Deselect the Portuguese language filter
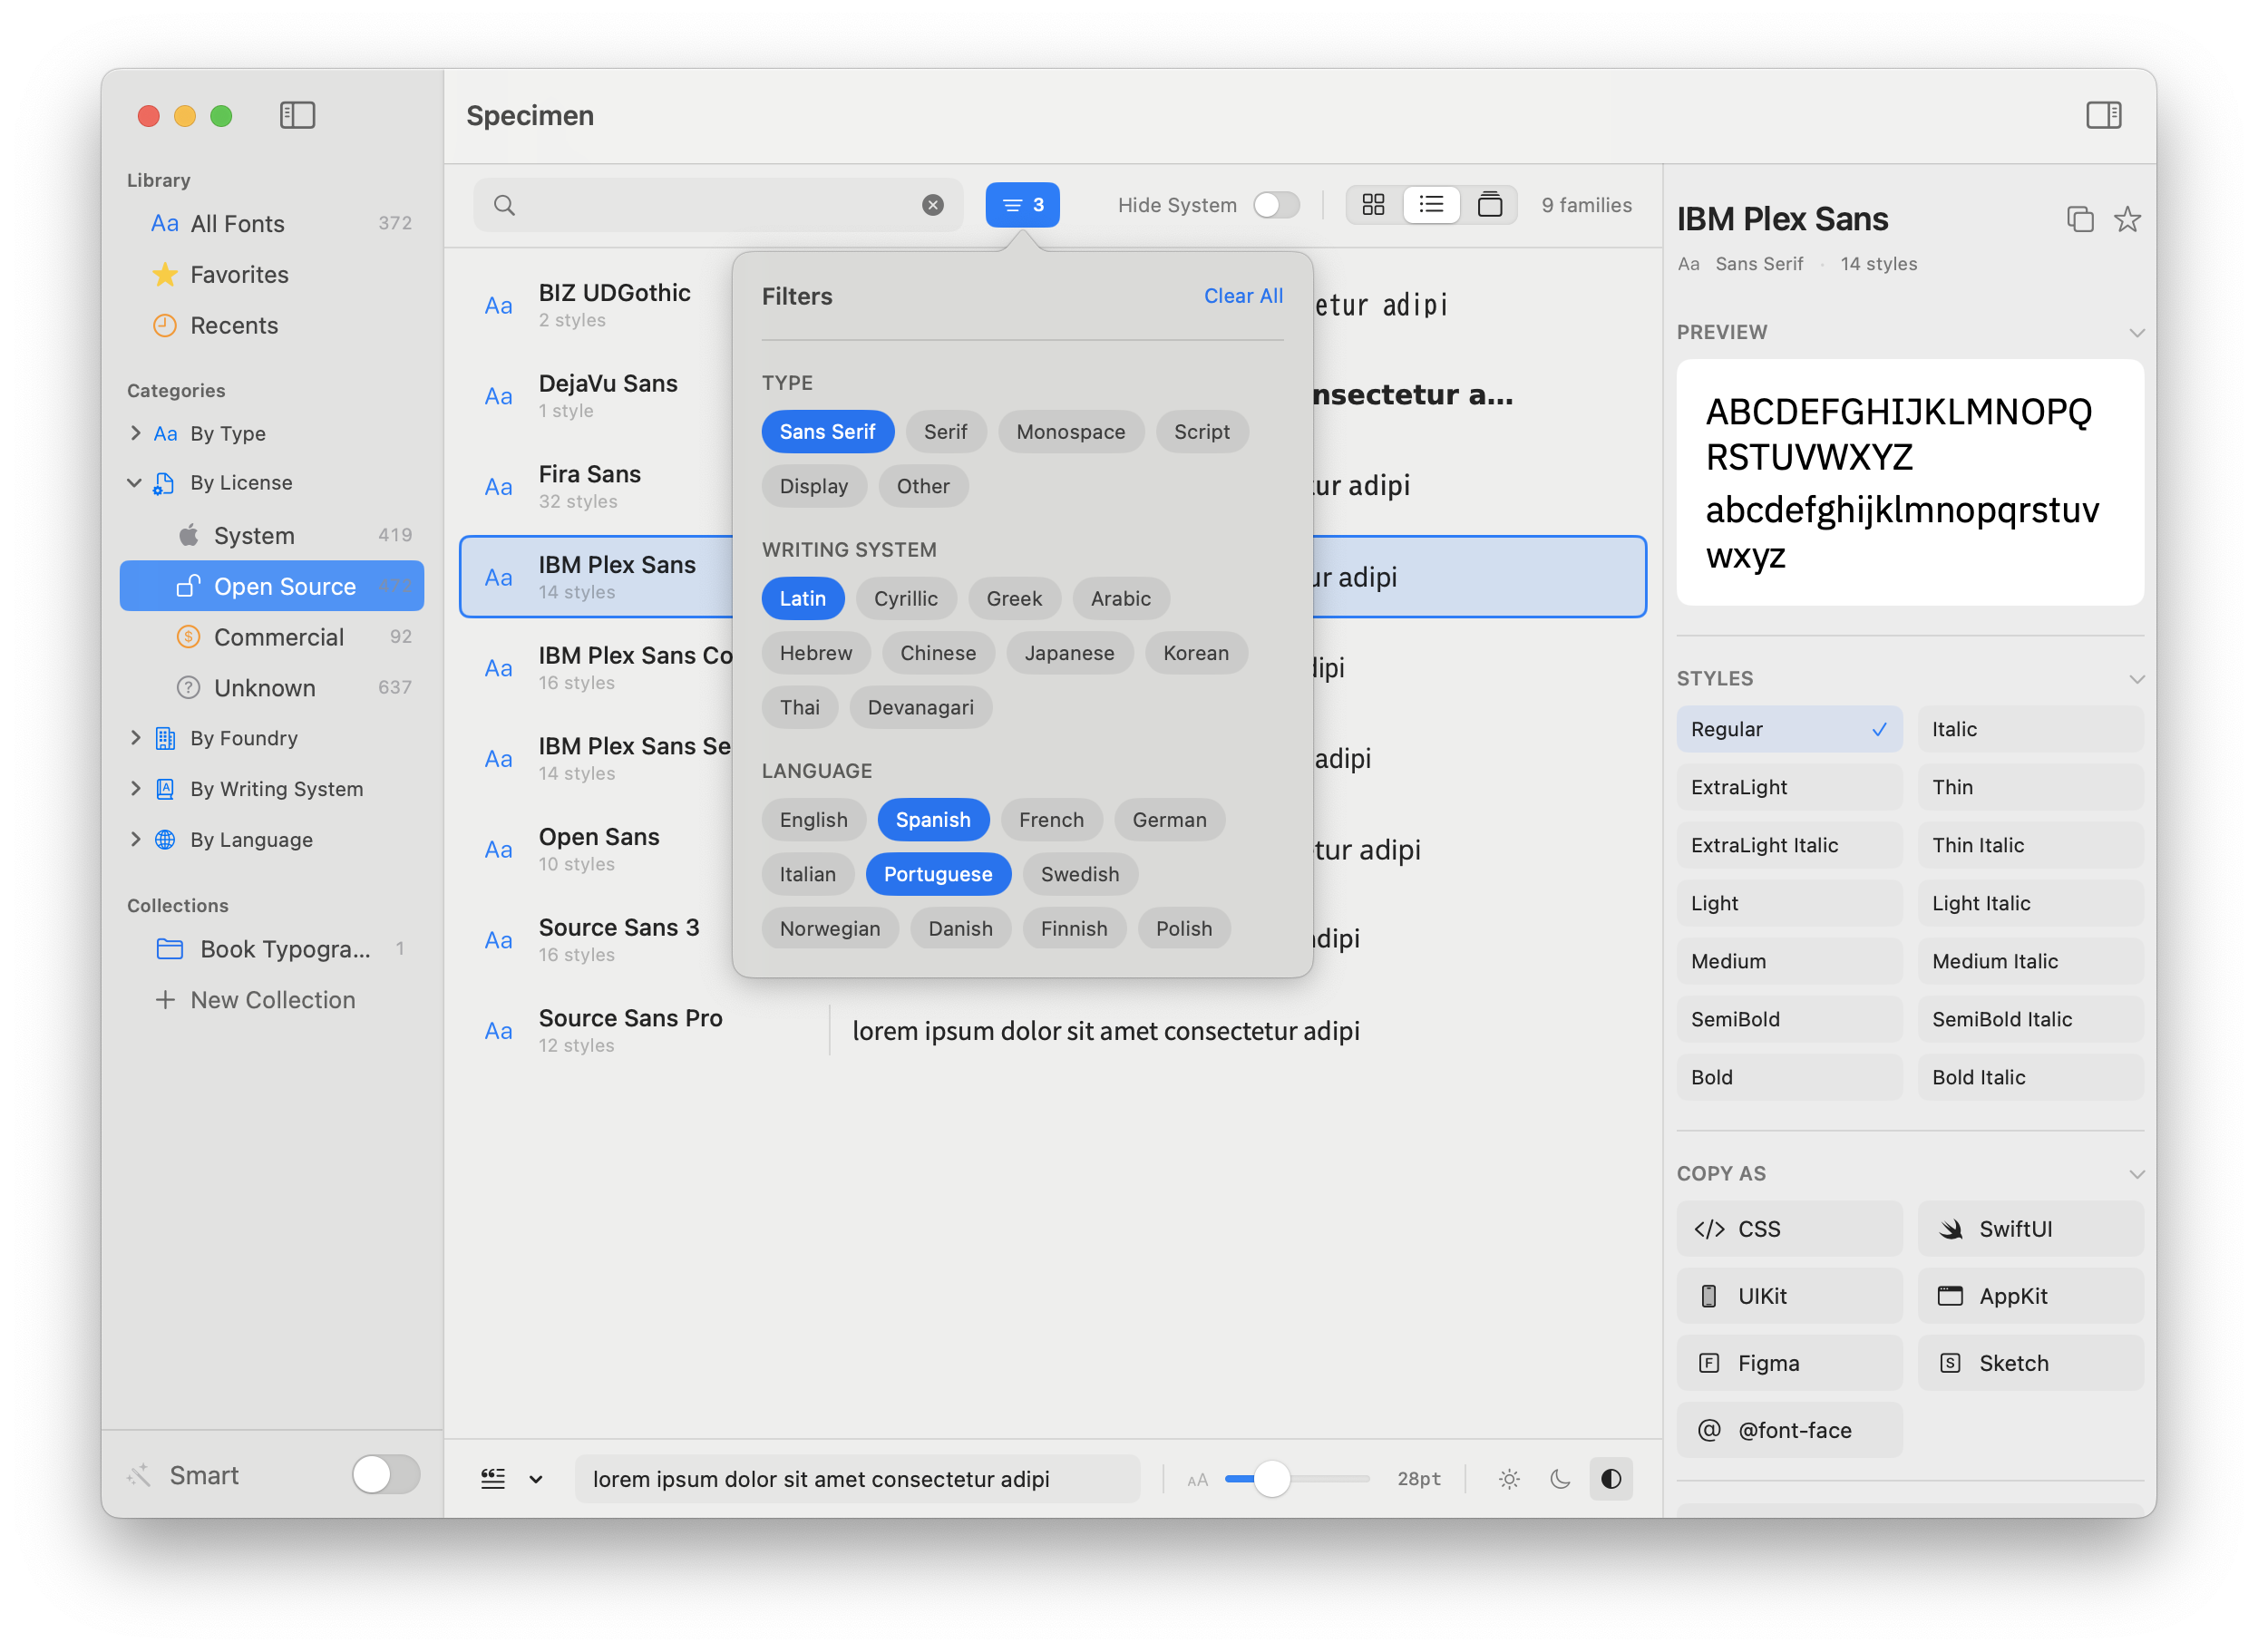Image resolution: width=2258 pixels, height=1652 pixels. 938,873
